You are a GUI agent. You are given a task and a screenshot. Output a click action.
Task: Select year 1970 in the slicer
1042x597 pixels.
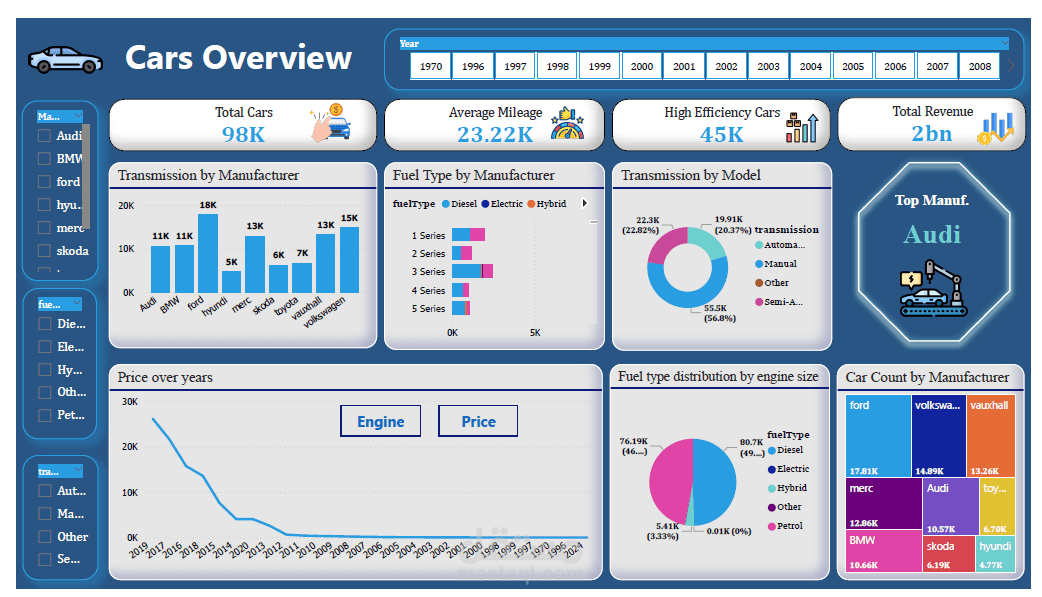click(x=431, y=66)
